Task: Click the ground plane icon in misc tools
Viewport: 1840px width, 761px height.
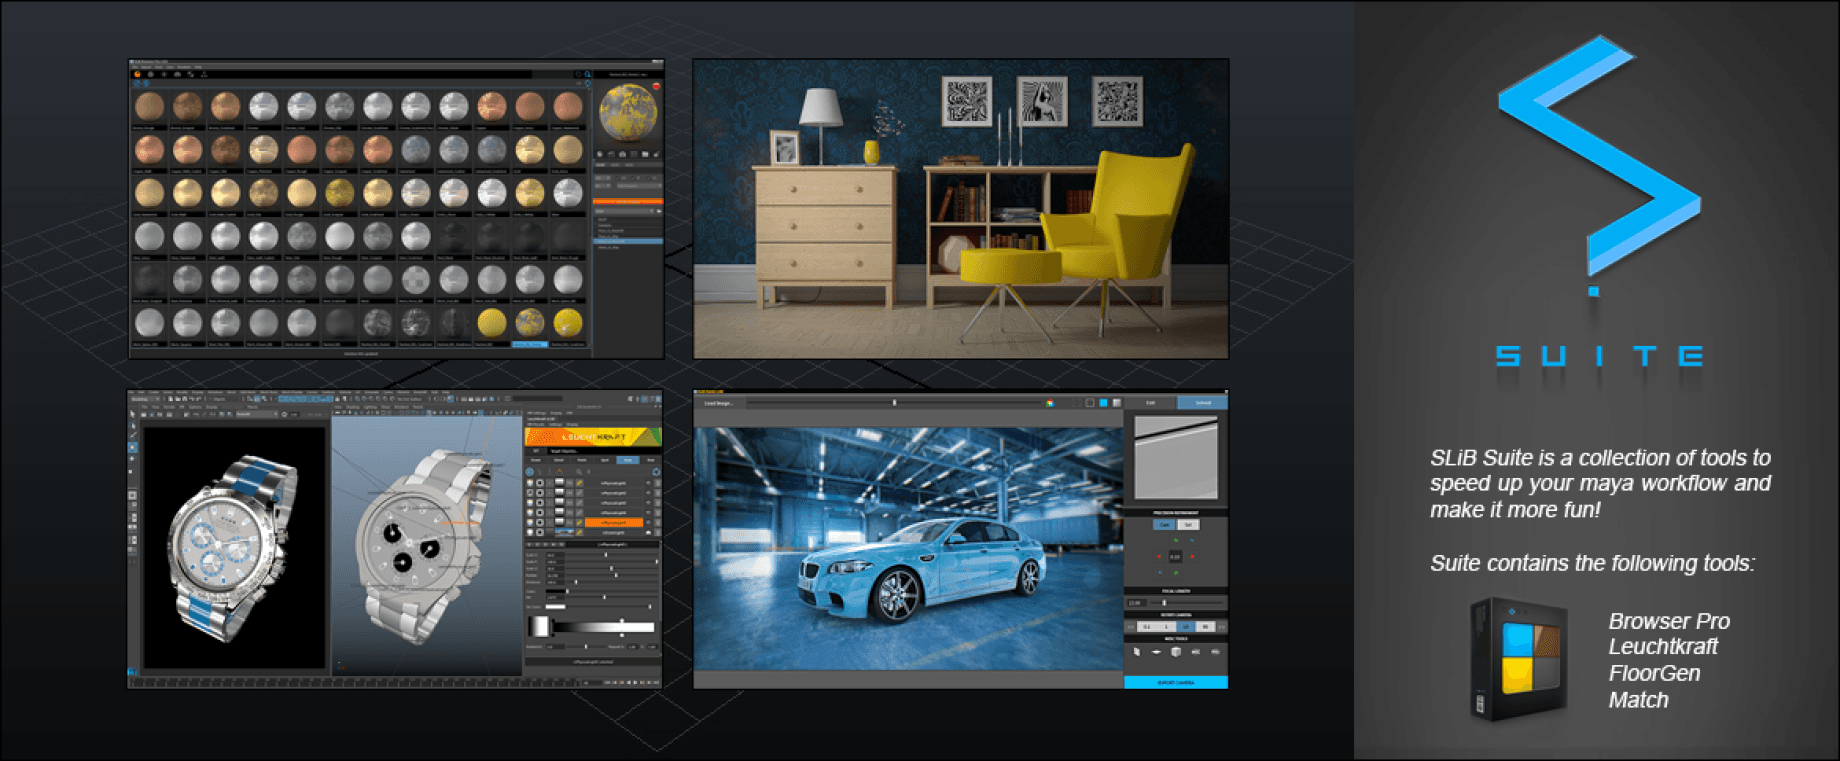Action: click(1156, 651)
